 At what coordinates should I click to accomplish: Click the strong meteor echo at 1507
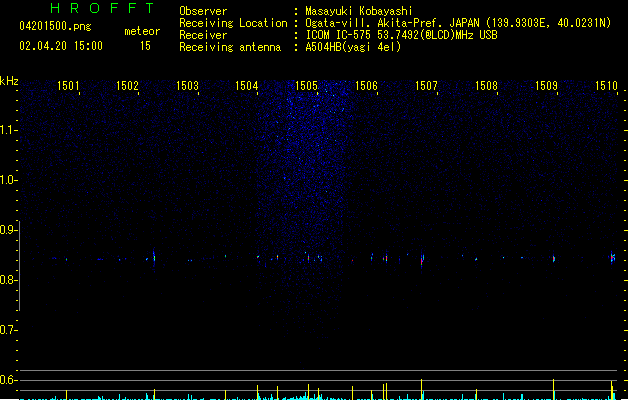point(422,259)
